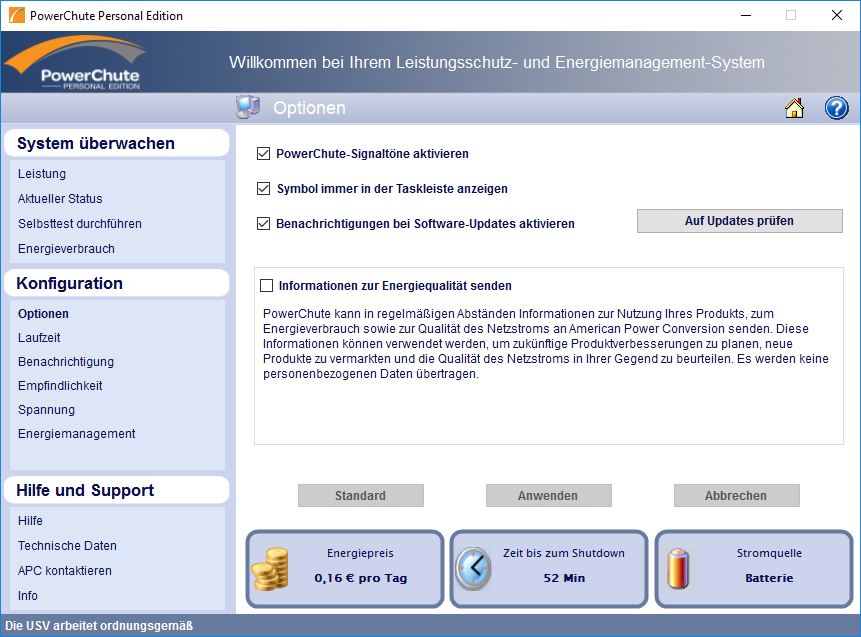Click the Abbrechen button
Screen dimensions: 861x637
(x=736, y=496)
